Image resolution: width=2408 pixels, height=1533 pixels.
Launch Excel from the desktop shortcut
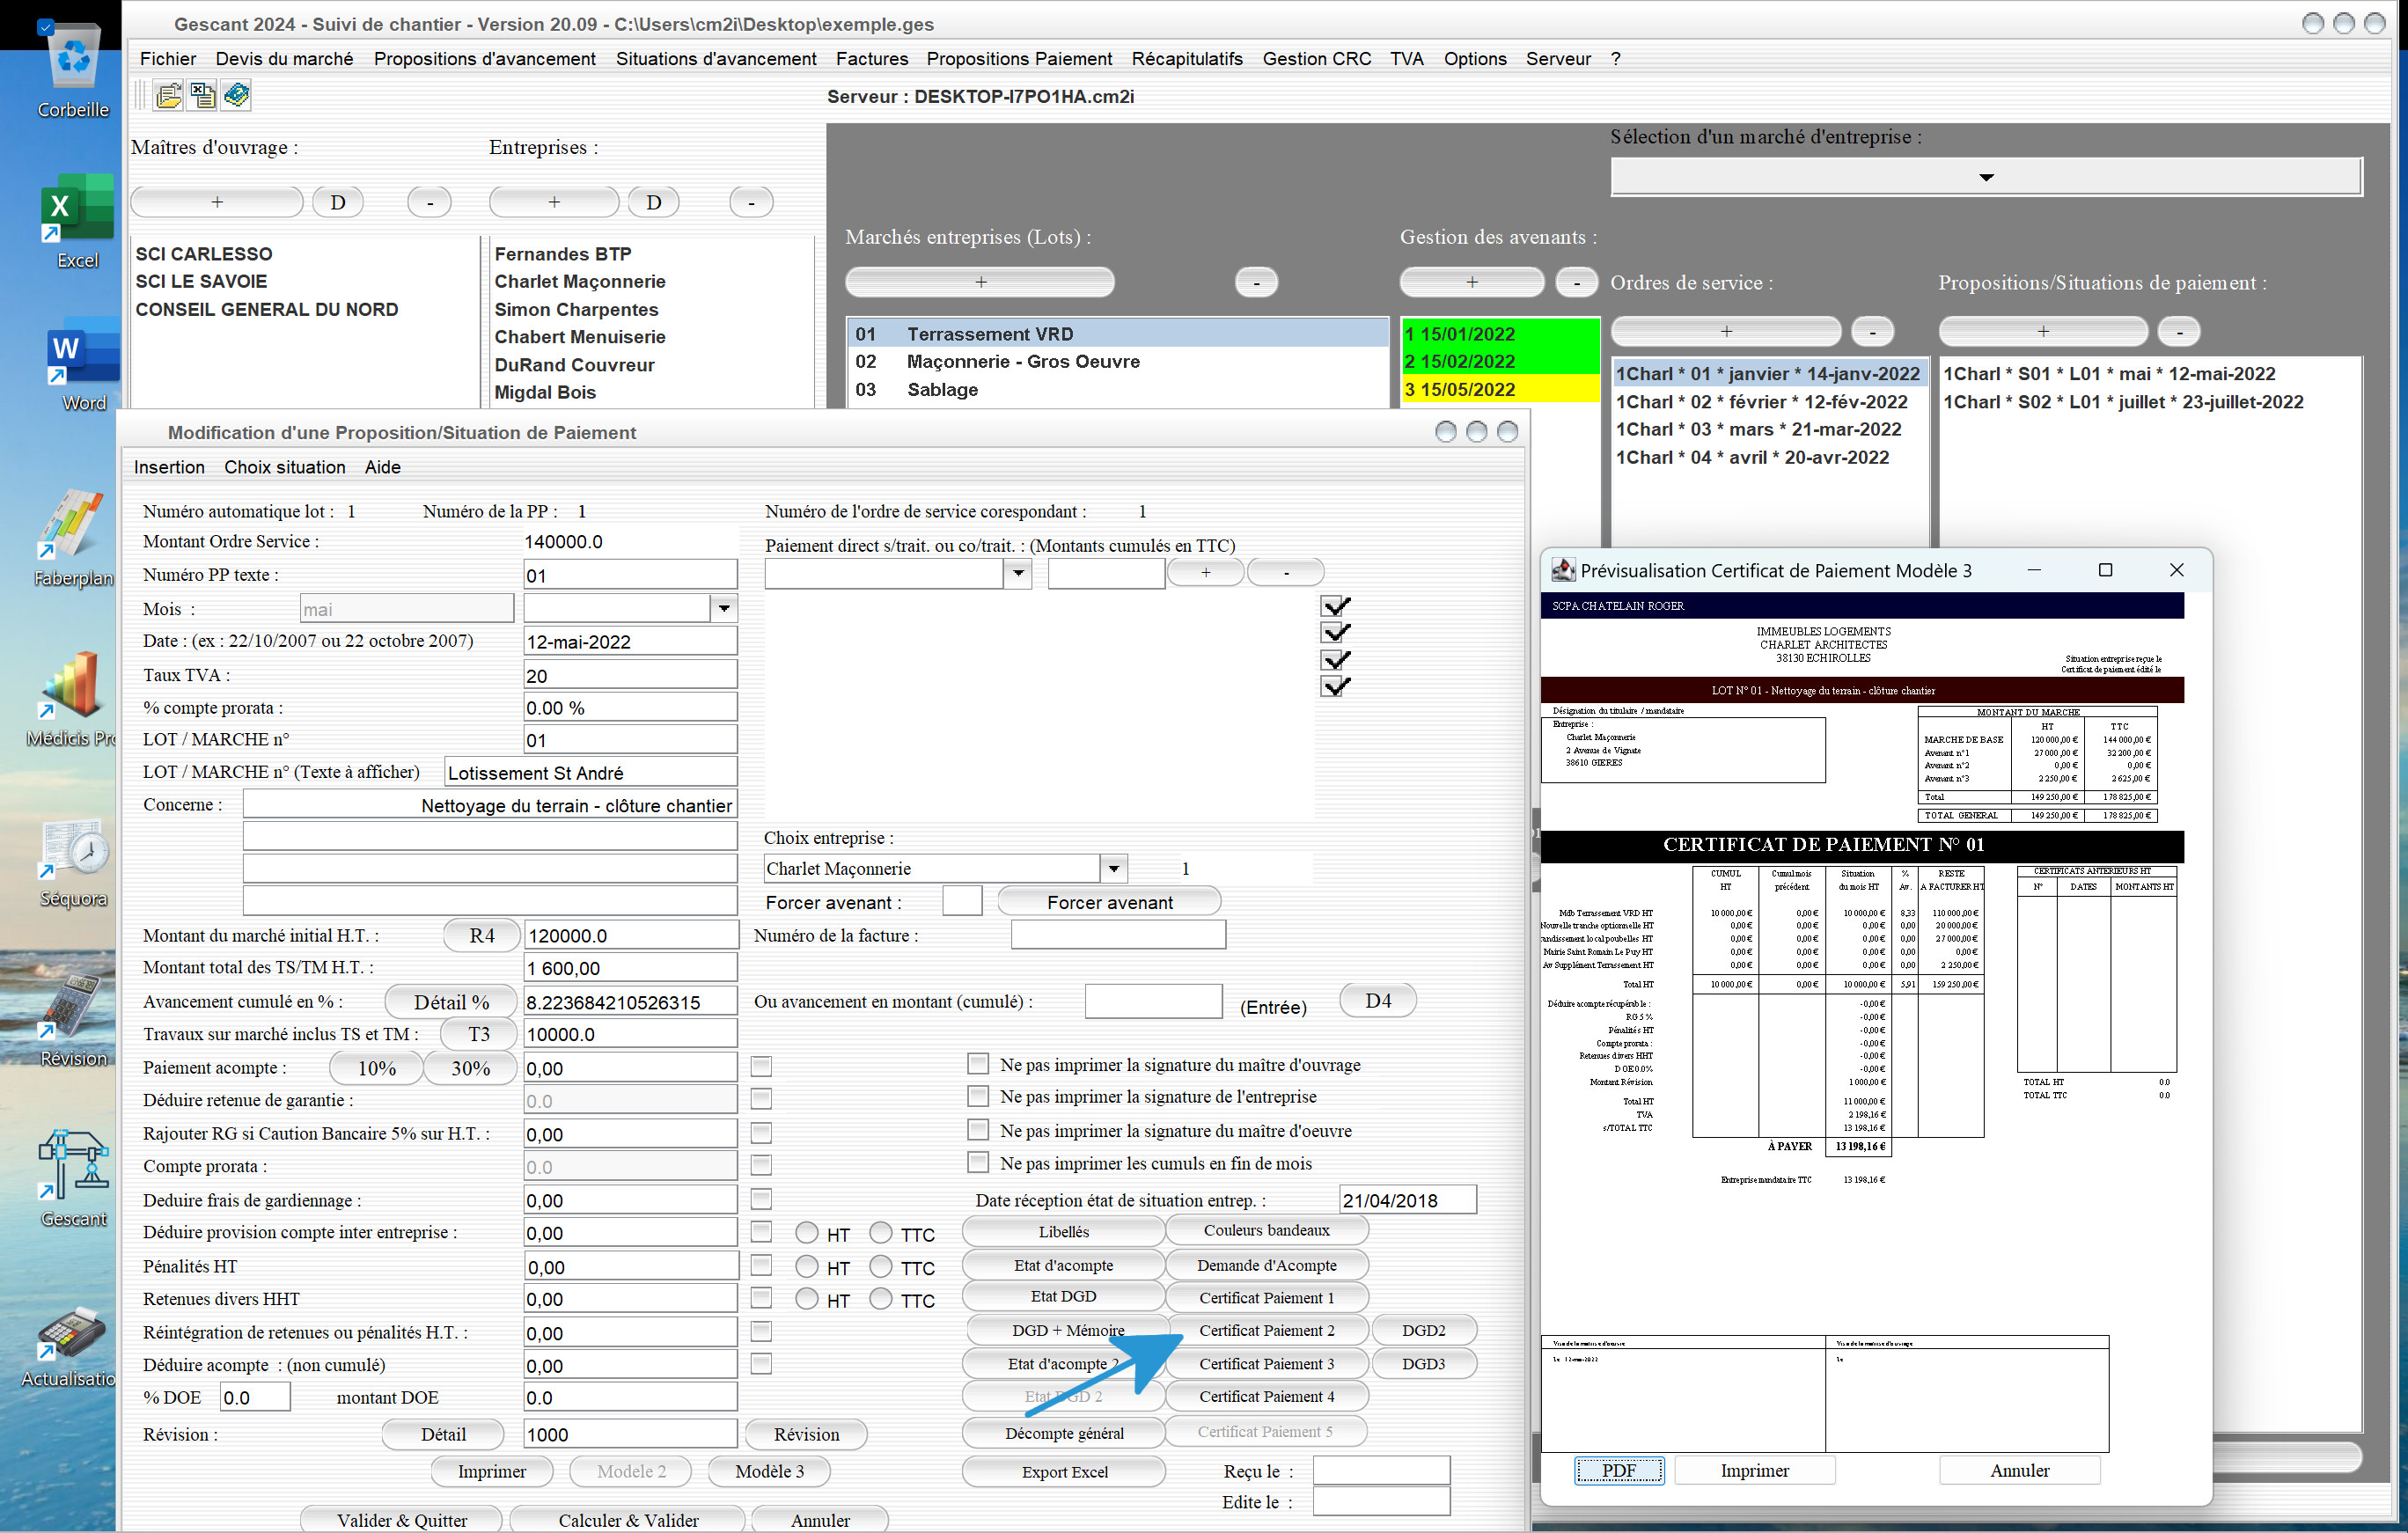[76, 222]
